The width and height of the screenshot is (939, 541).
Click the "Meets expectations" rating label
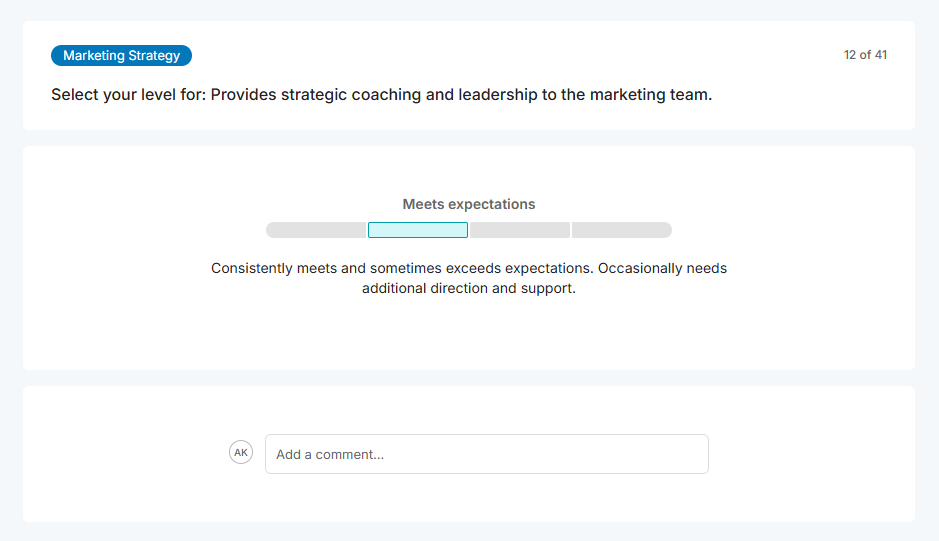(x=469, y=204)
